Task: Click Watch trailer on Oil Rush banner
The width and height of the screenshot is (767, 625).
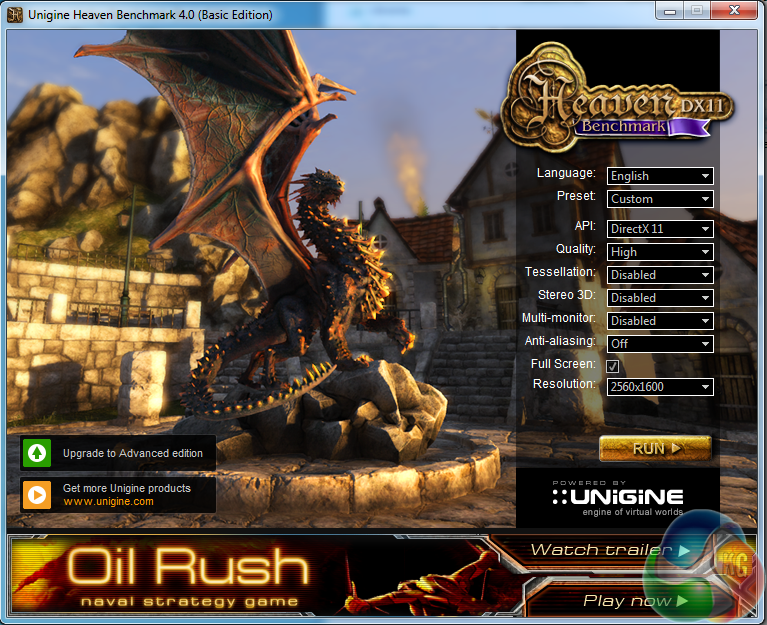Action: pos(610,550)
